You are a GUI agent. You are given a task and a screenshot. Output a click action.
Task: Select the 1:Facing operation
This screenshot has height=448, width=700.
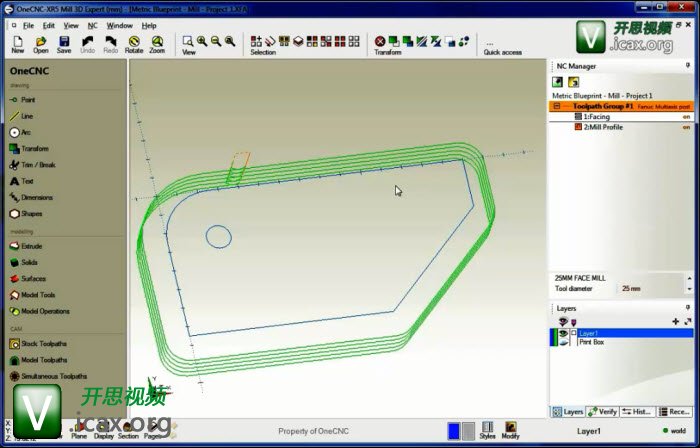[x=596, y=117]
